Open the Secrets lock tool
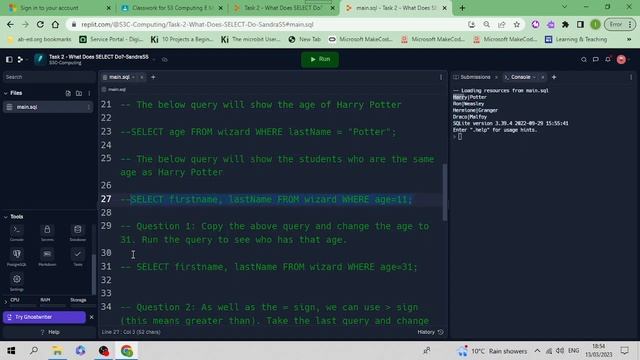The width and height of the screenshot is (640, 360). [47, 233]
